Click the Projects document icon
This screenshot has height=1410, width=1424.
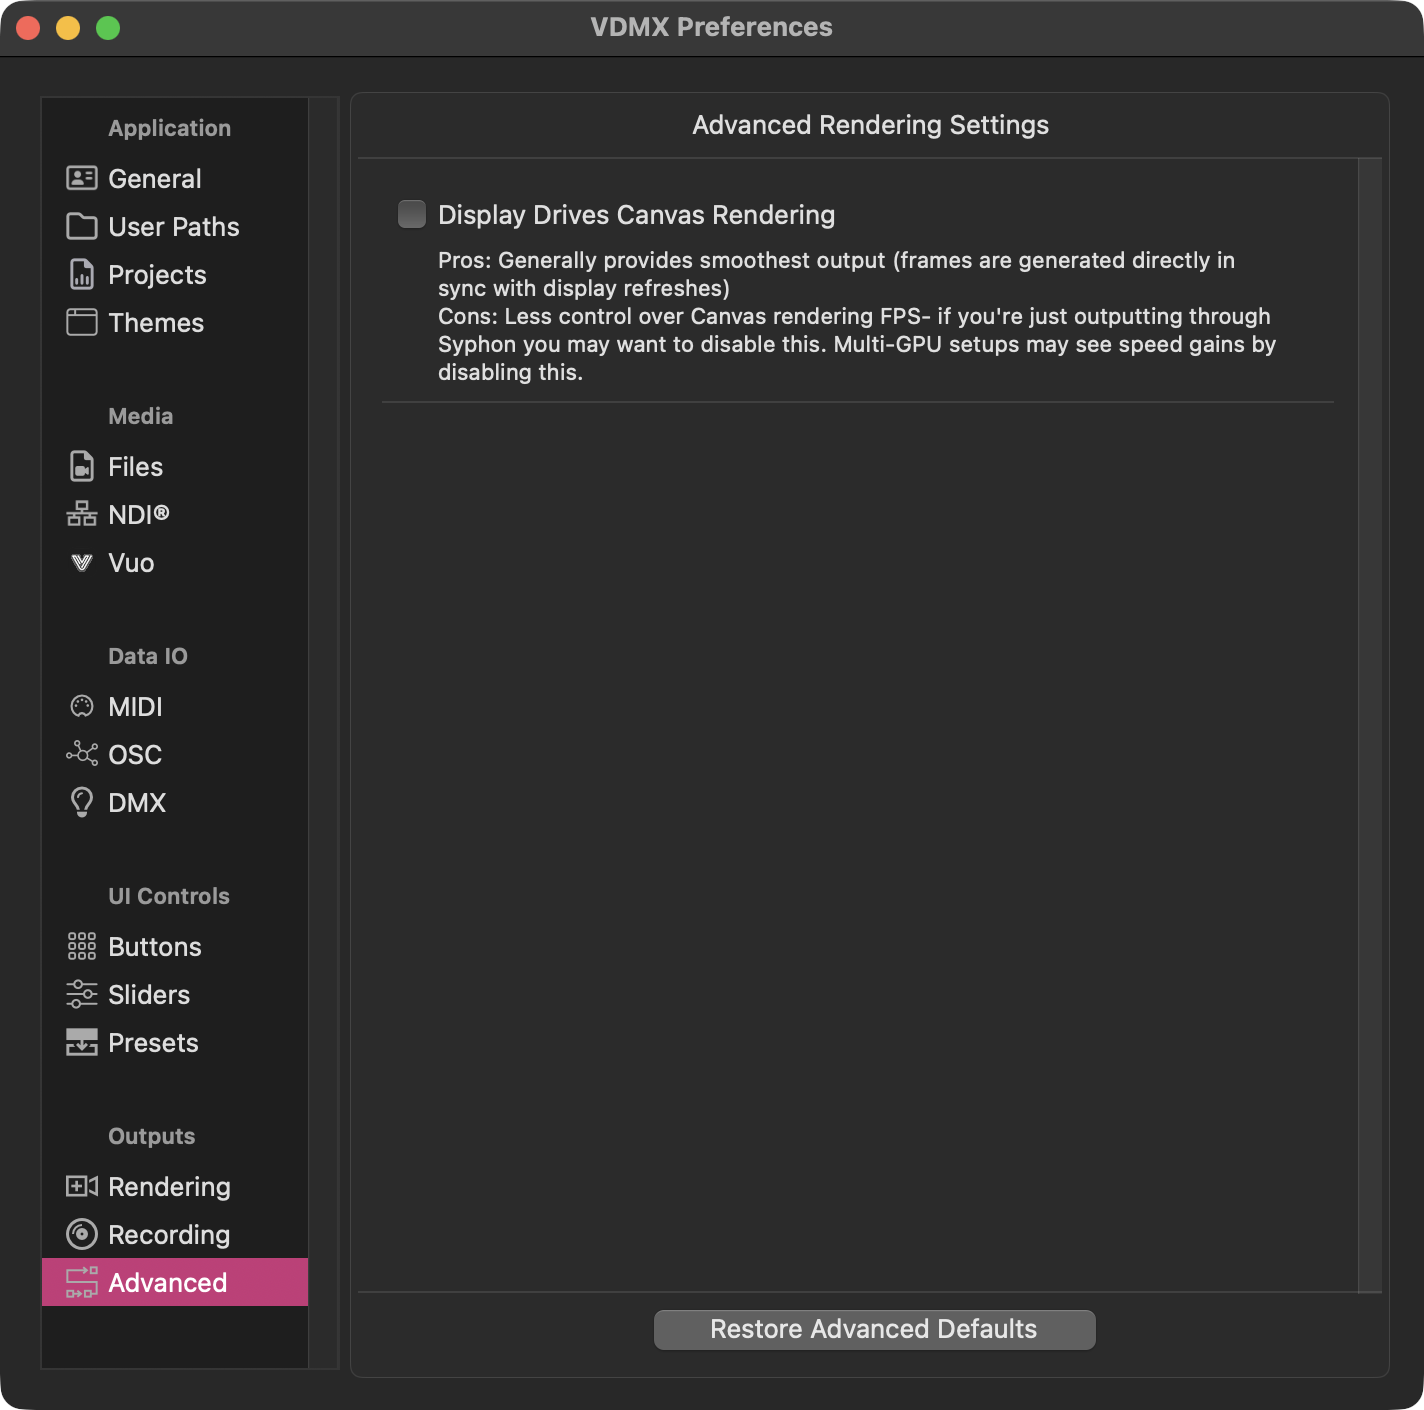point(81,274)
